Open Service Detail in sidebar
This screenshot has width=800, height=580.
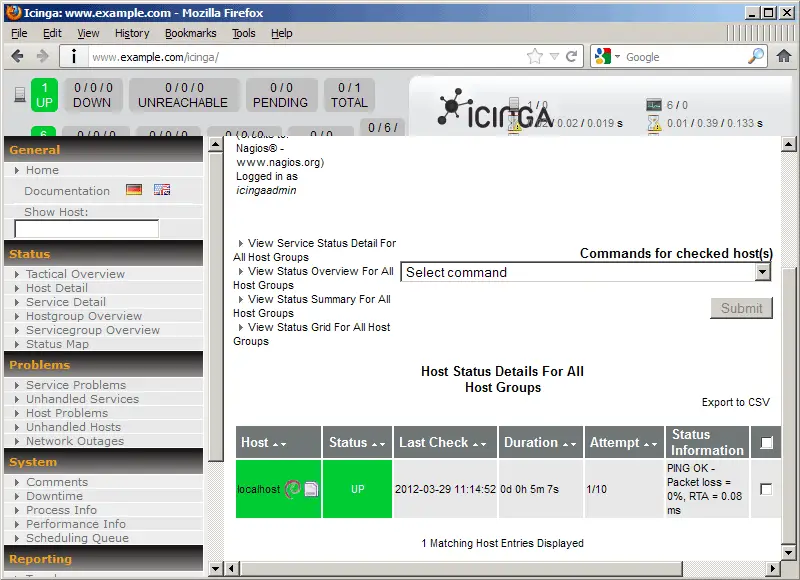[66, 302]
